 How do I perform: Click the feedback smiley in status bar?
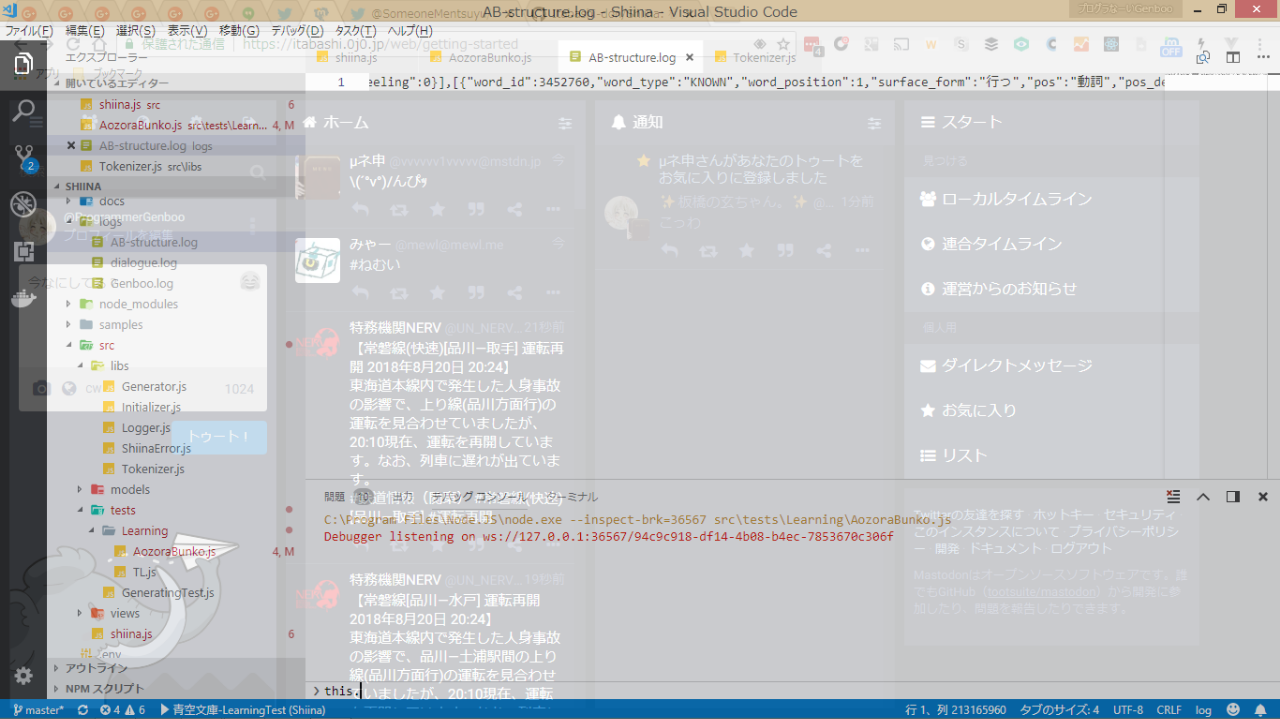tap(1233, 710)
